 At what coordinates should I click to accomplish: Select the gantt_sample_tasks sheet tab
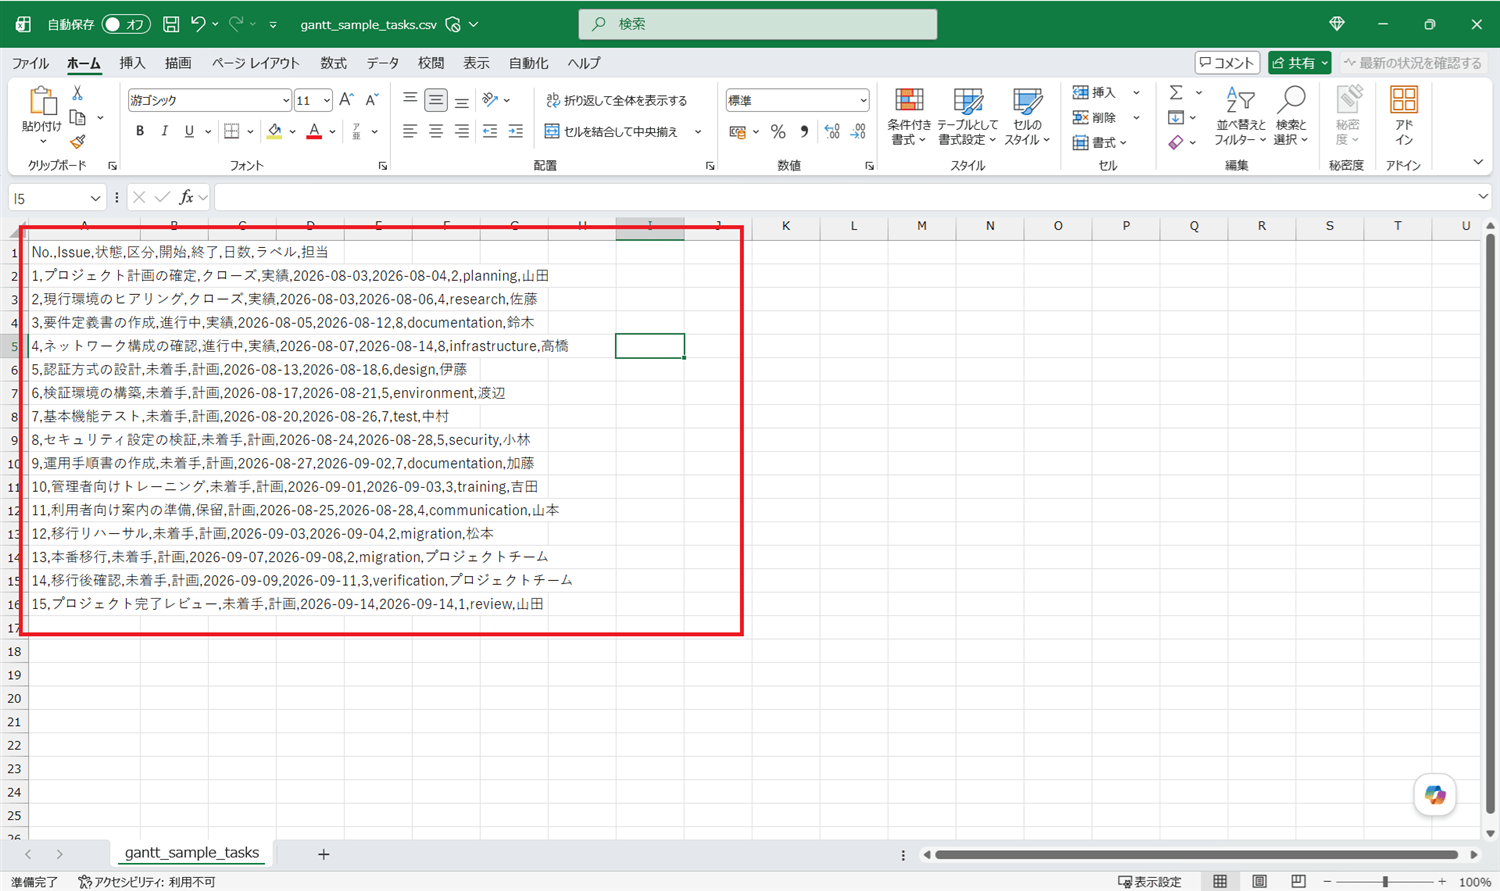(192, 853)
